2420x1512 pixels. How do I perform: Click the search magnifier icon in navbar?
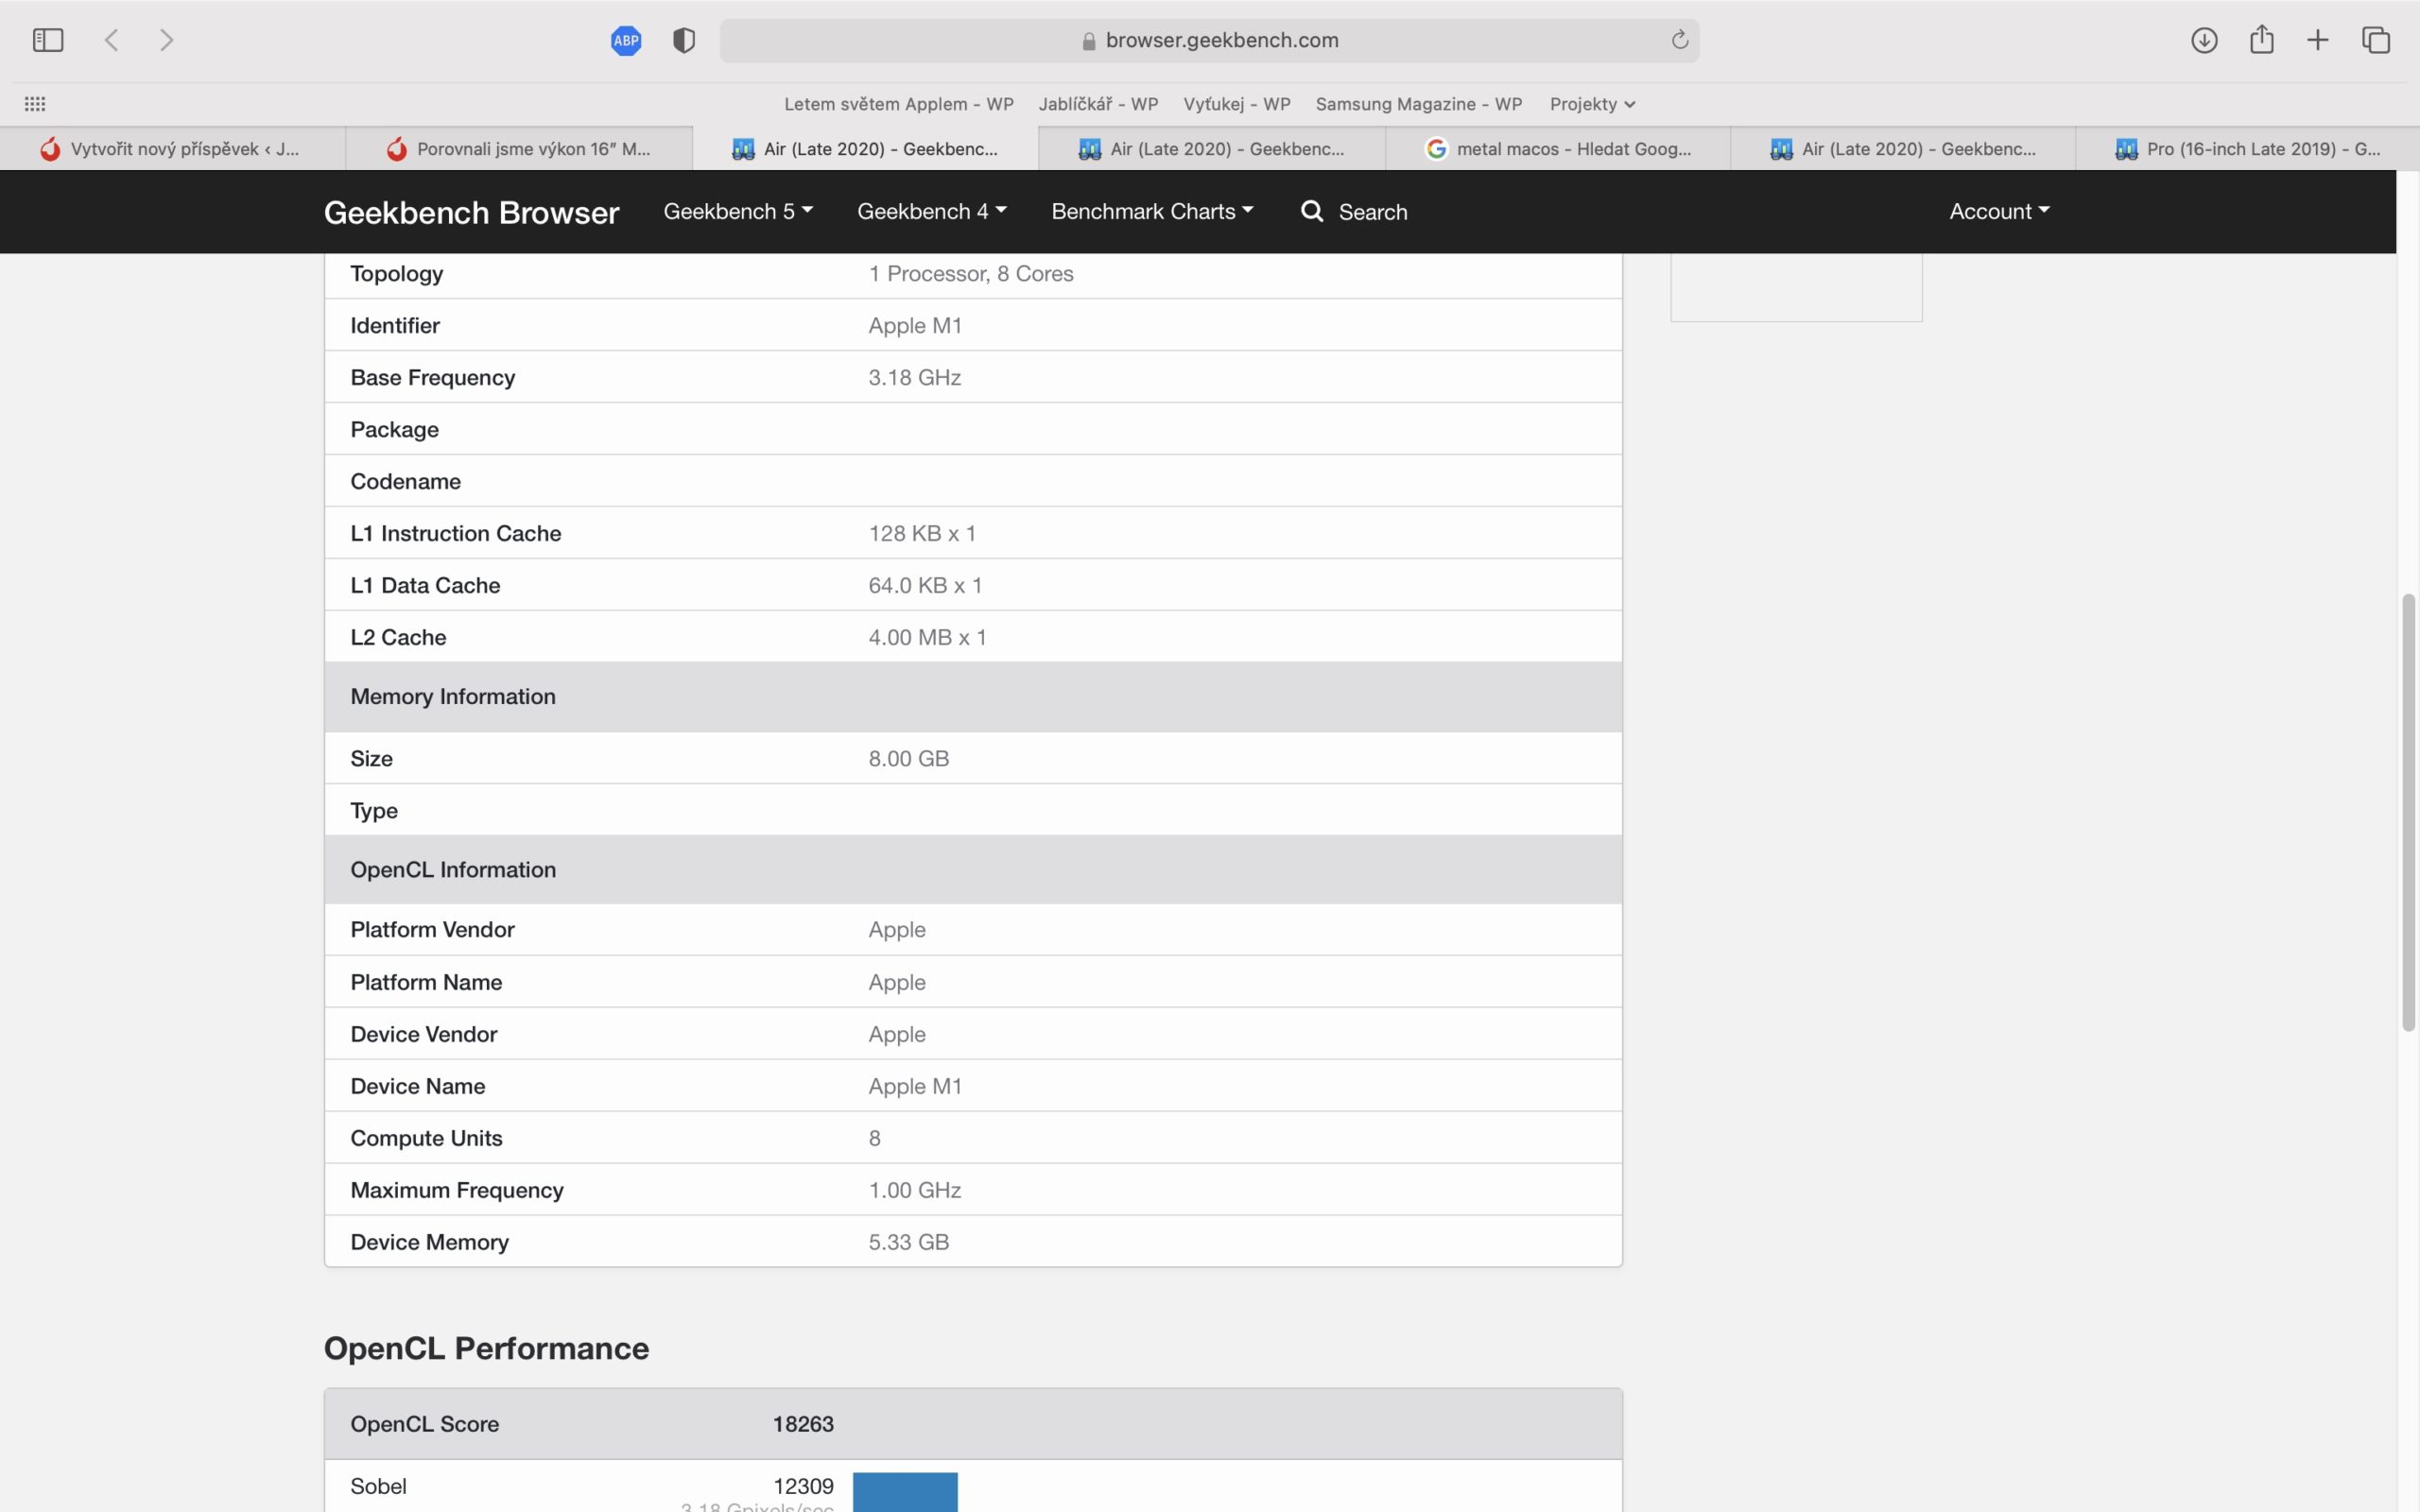point(1312,211)
